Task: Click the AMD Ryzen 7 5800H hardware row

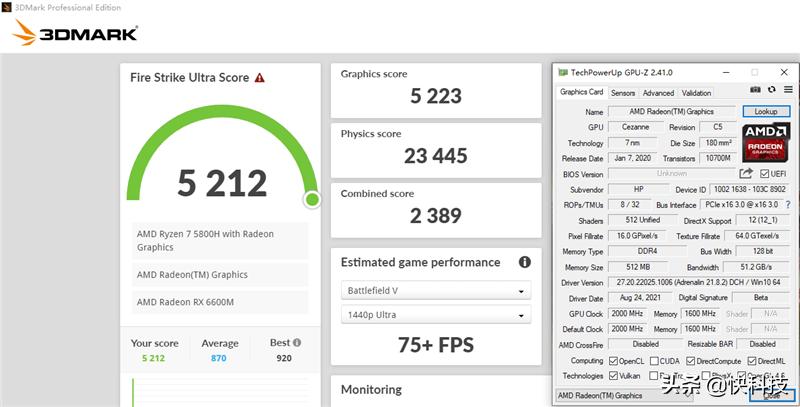Action: (220, 240)
